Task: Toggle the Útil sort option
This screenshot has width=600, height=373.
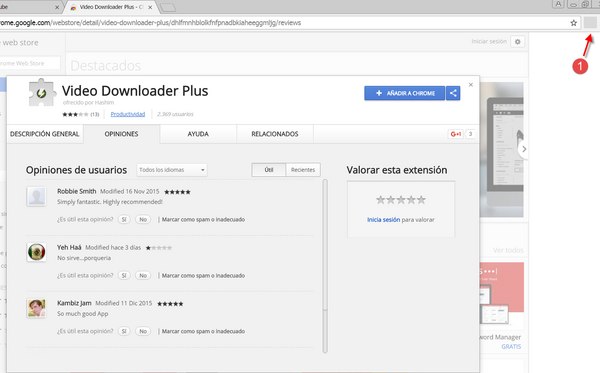Action: pos(269,170)
